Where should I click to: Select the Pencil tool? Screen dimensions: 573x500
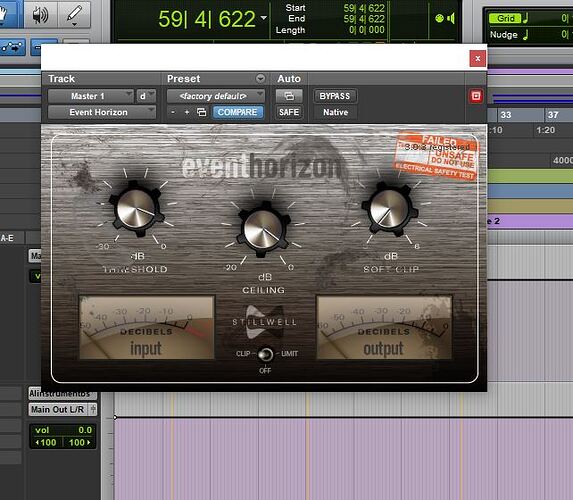coord(74,14)
